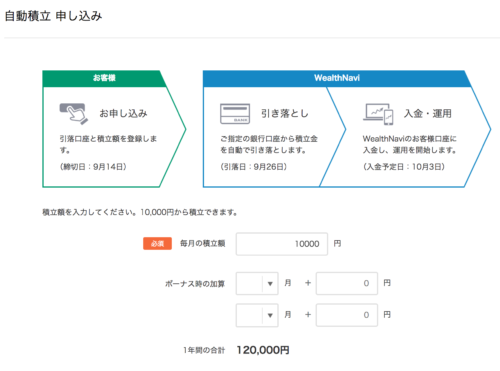The height and width of the screenshot is (371, 500).
Task: Click the 自動積立 申し込み page heading
Action: [x=53, y=16]
